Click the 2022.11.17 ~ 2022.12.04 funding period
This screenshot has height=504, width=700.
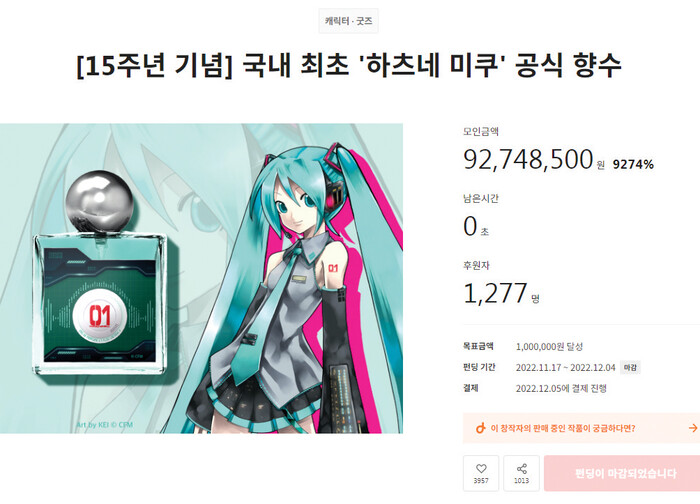566,367
